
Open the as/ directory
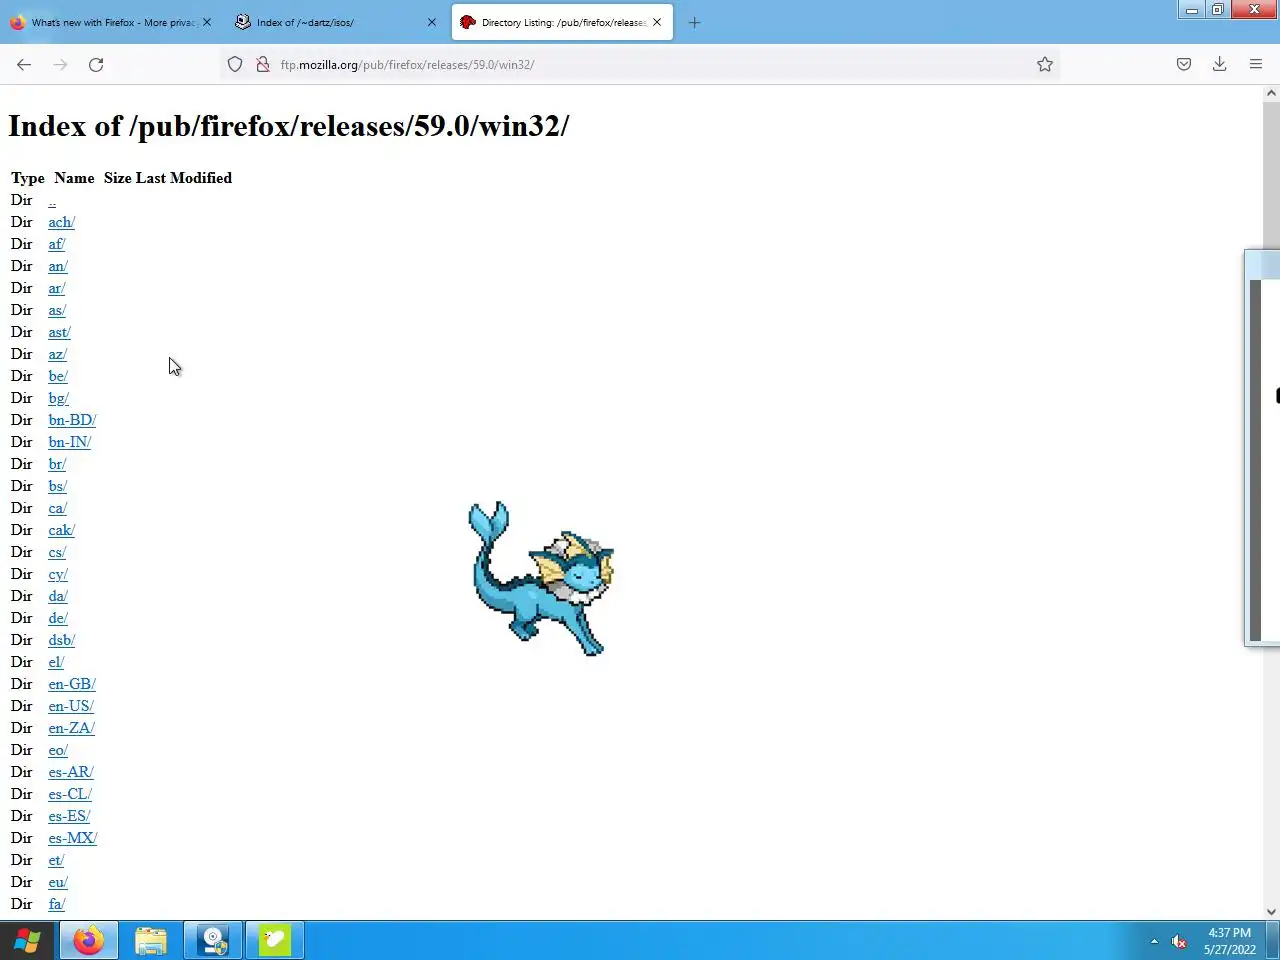point(57,310)
